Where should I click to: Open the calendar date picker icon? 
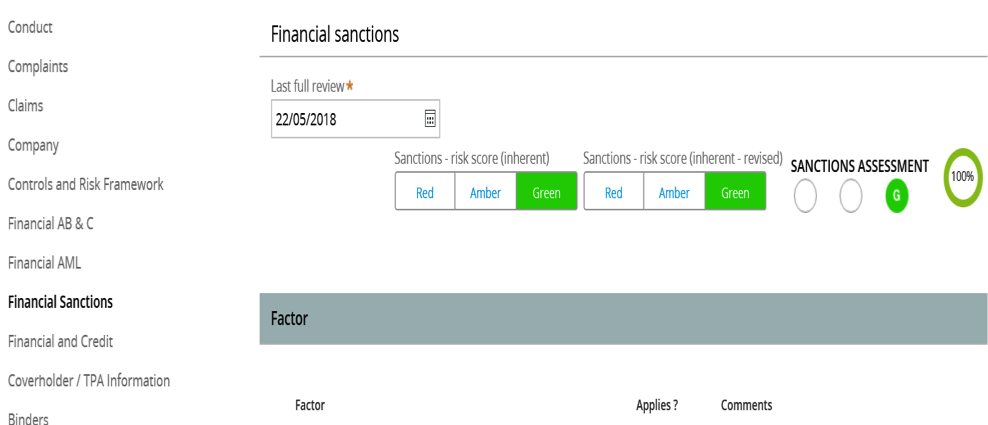(x=430, y=119)
